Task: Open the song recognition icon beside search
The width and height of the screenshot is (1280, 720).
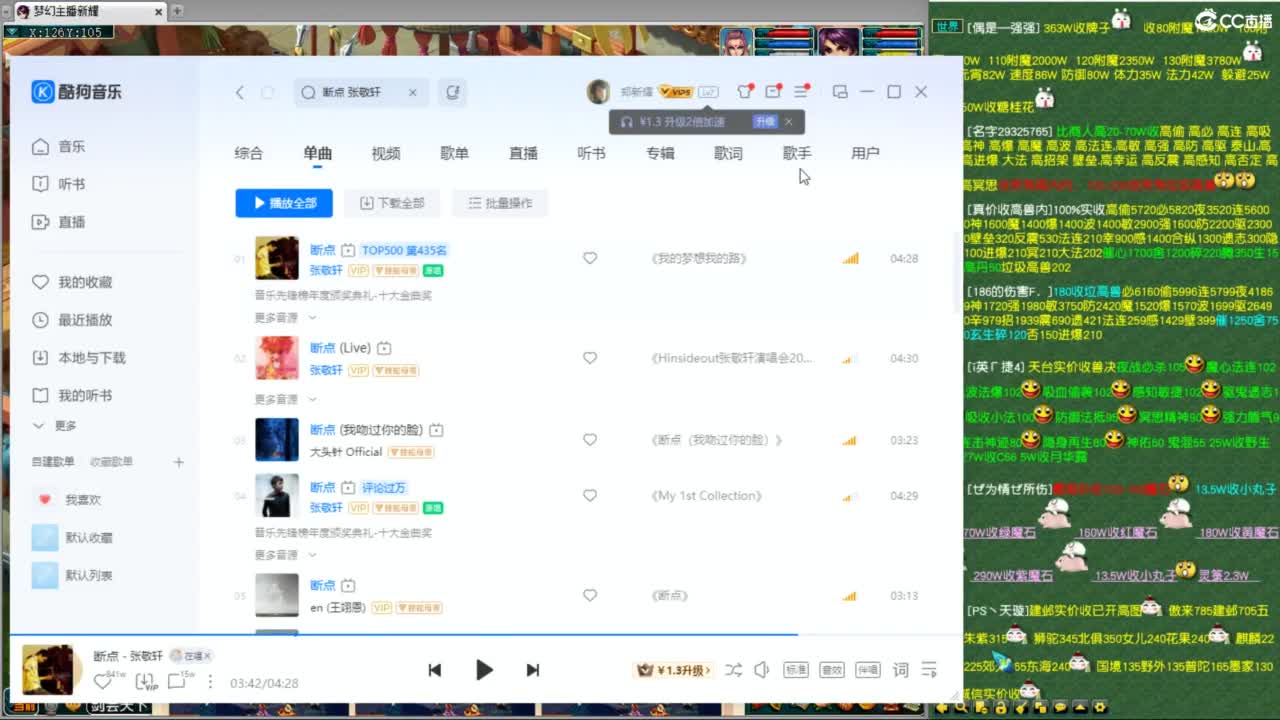Action: tap(453, 92)
